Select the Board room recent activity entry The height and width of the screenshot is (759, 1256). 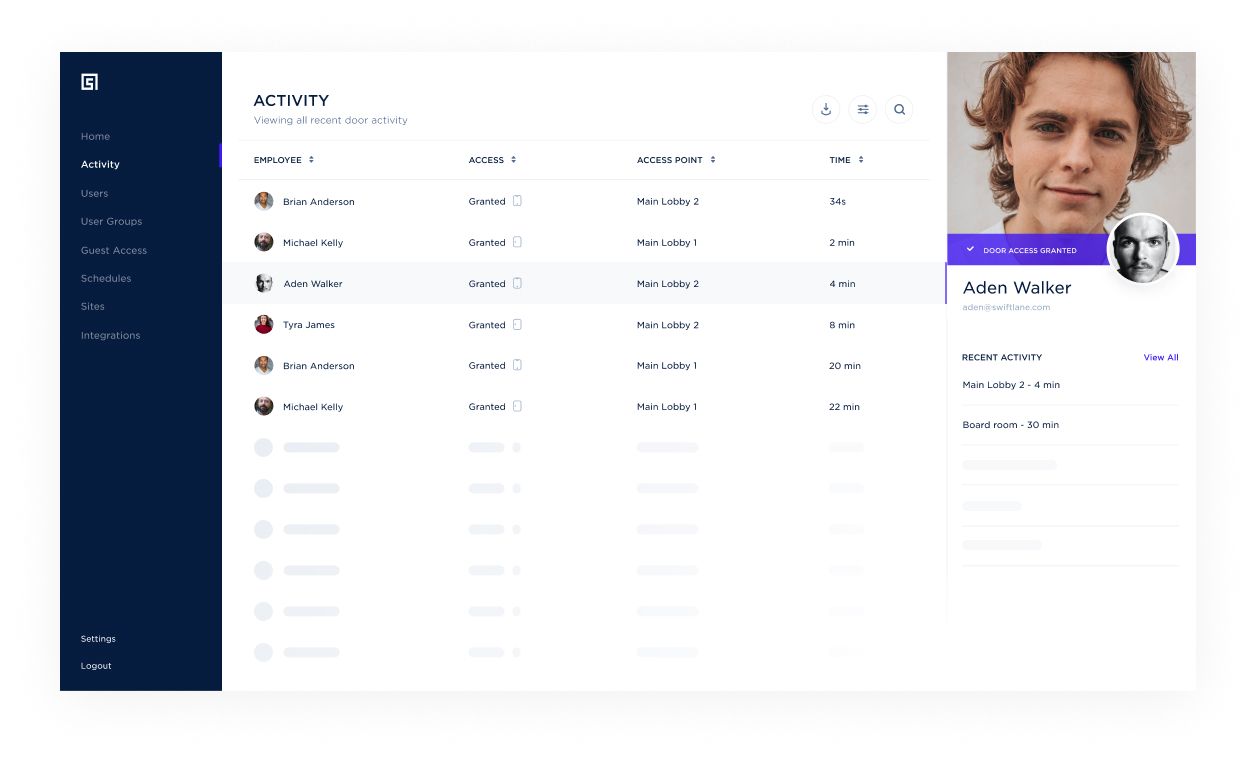[1010, 425]
